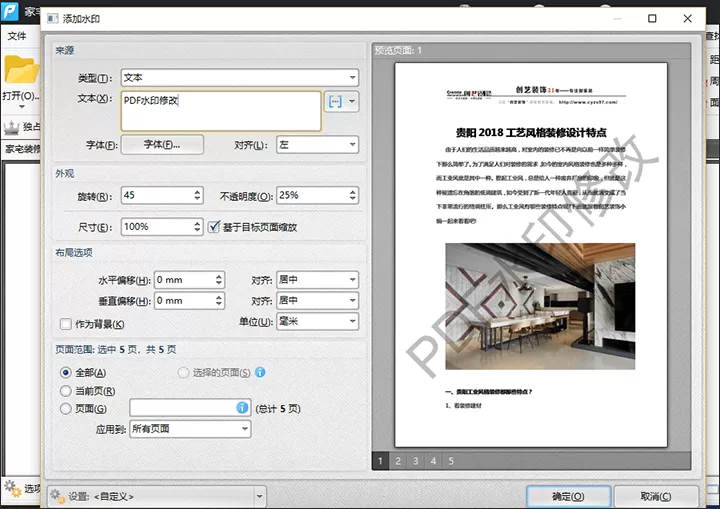The width and height of the screenshot is (720, 509).
Task: Click the Open folder icon
Action: 20,70
